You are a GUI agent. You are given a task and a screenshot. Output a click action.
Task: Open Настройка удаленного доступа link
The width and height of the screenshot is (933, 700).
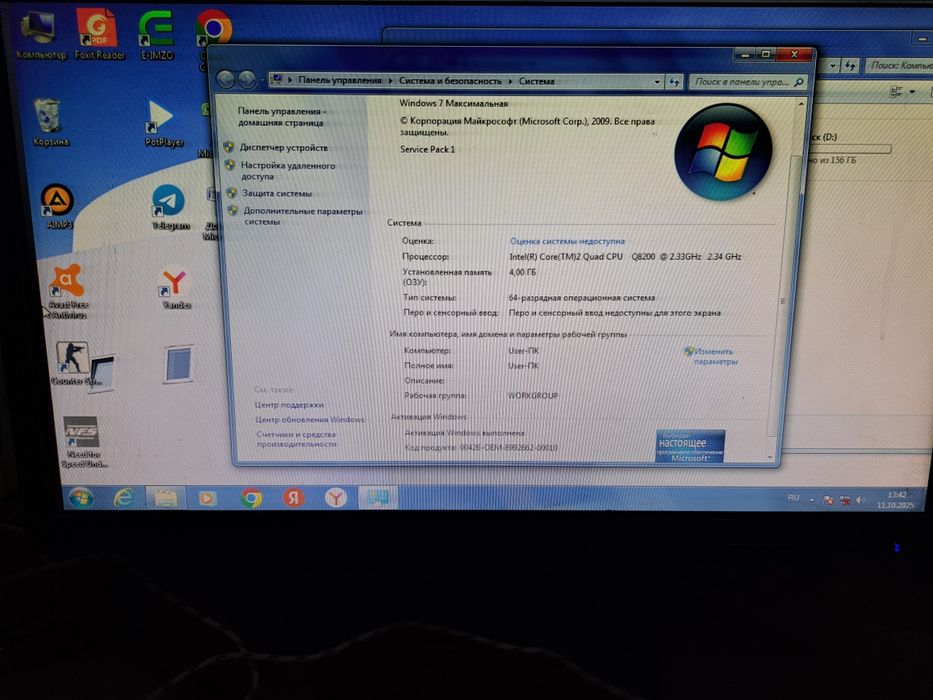click(x=288, y=171)
